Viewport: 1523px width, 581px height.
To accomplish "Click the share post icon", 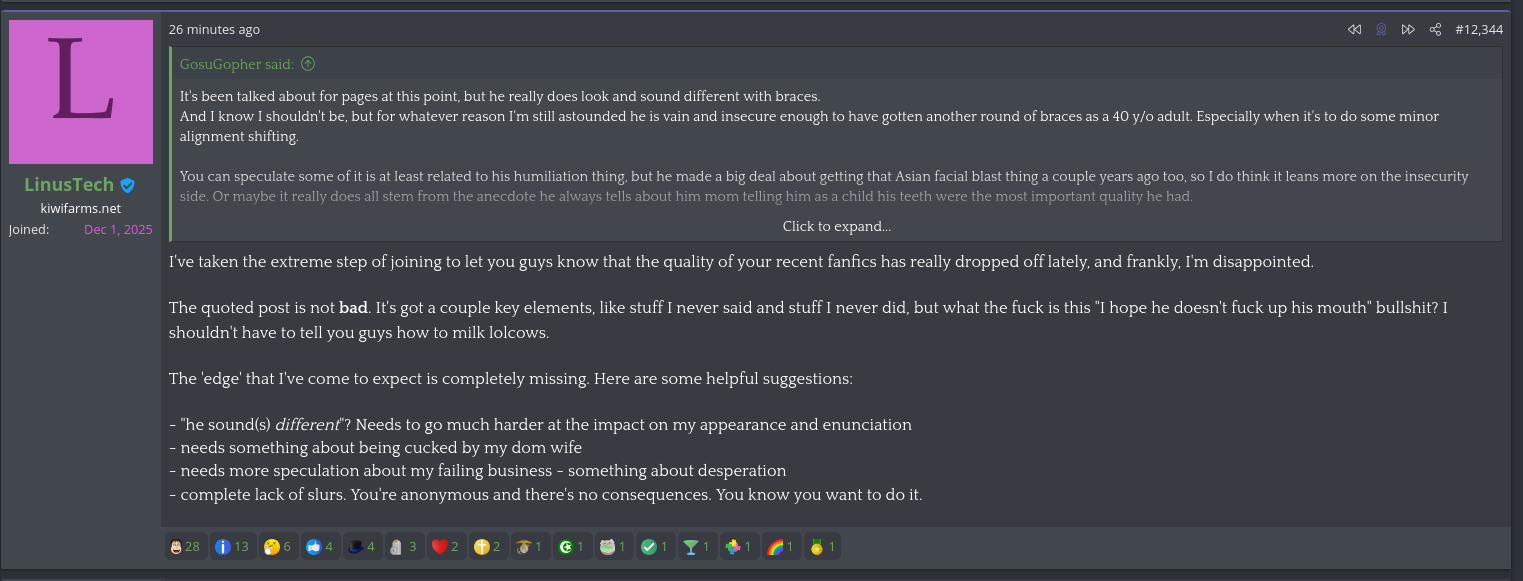I will [1435, 30].
